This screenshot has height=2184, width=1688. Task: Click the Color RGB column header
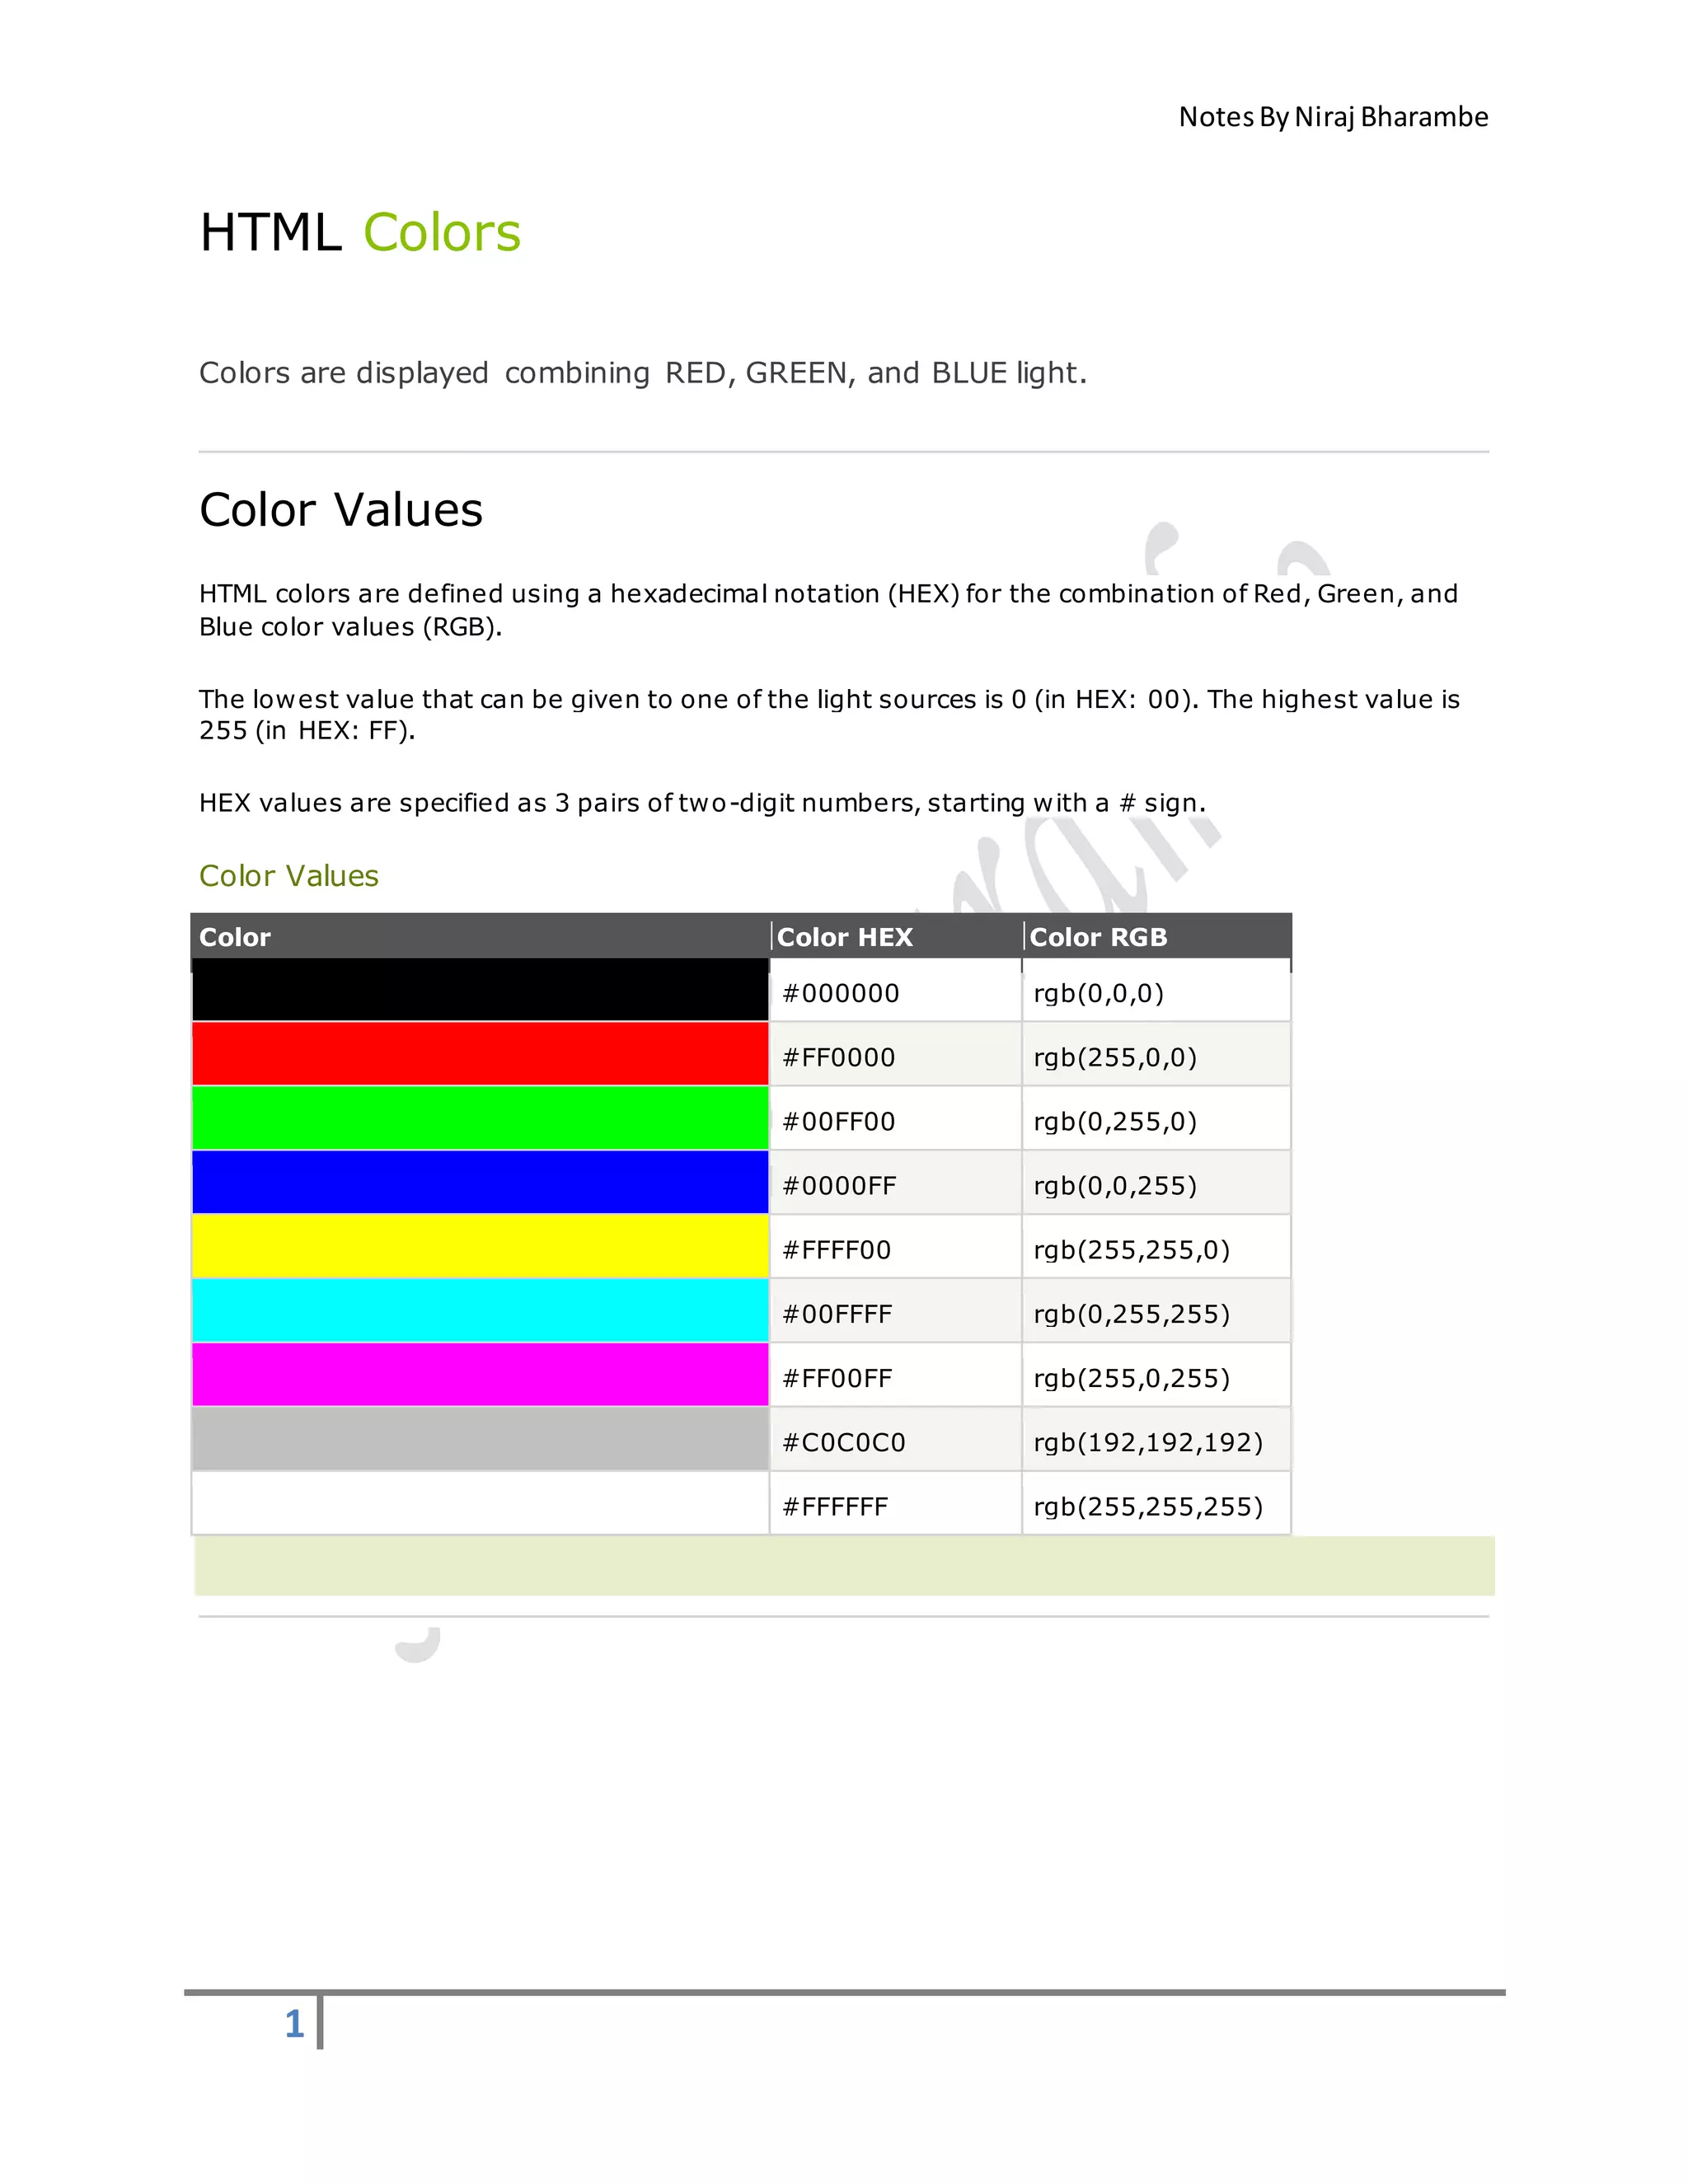(1098, 937)
